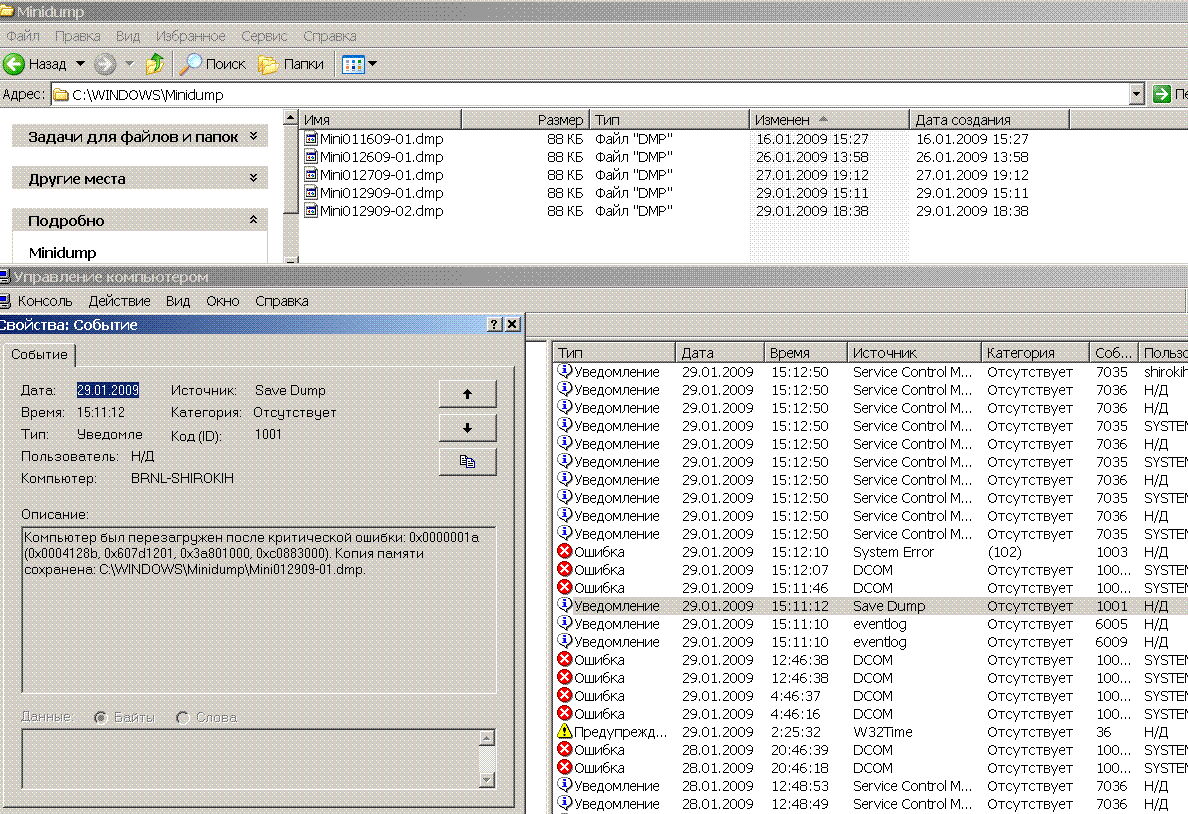Screen dimensions: 1188x814
Task: Open the Search (Поиск) toolbar button
Action: coord(214,64)
